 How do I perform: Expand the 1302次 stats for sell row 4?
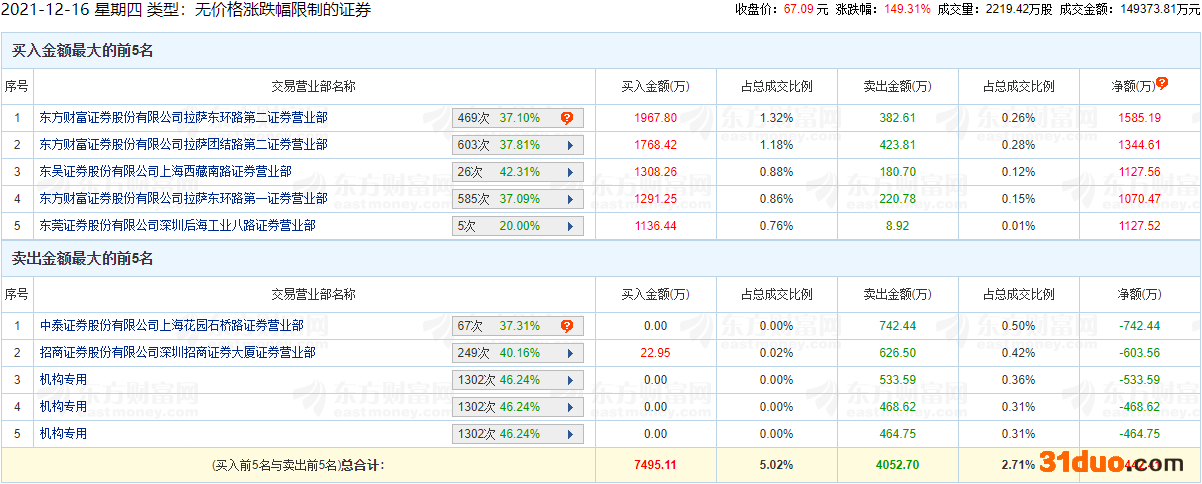tap(568, 407)
